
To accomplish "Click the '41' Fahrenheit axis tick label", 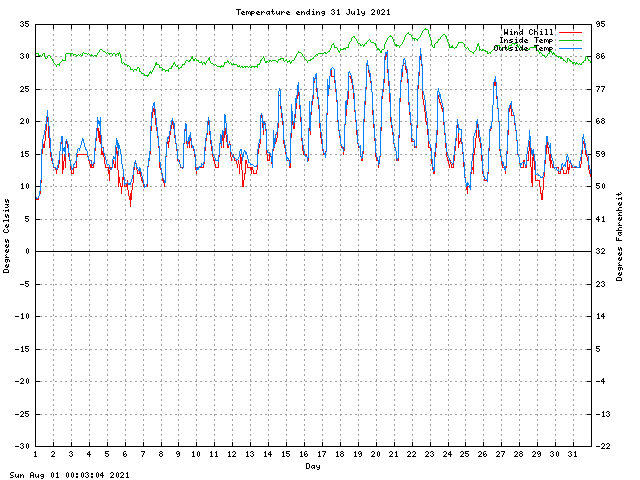I will tap(600, 219).
